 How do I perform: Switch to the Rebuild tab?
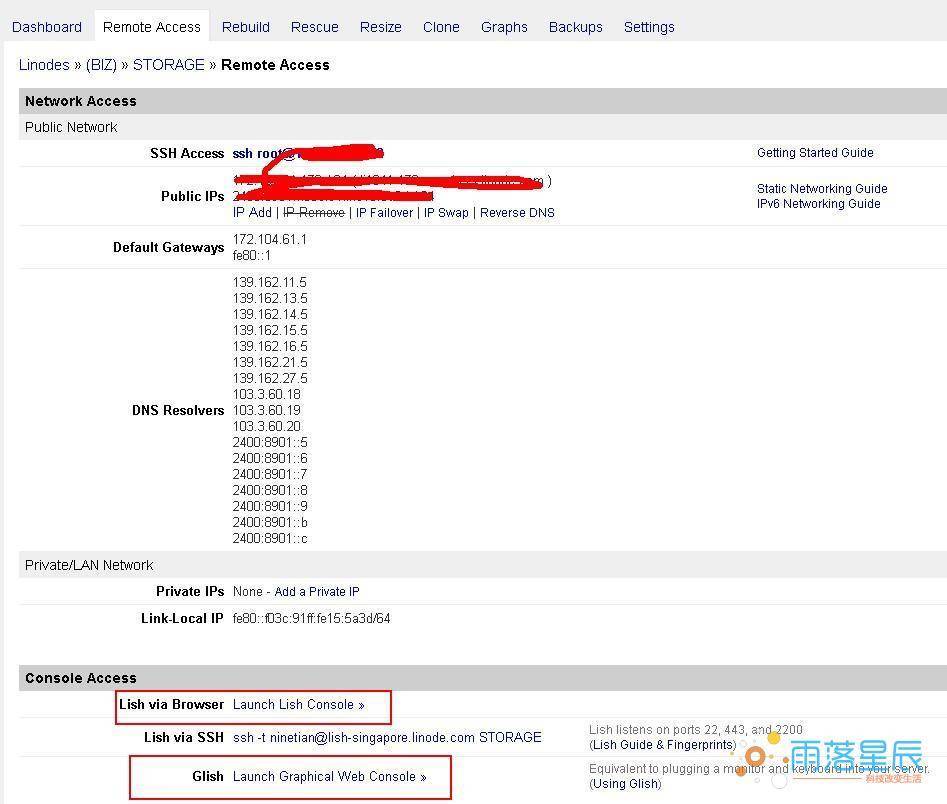coord(246,27)
